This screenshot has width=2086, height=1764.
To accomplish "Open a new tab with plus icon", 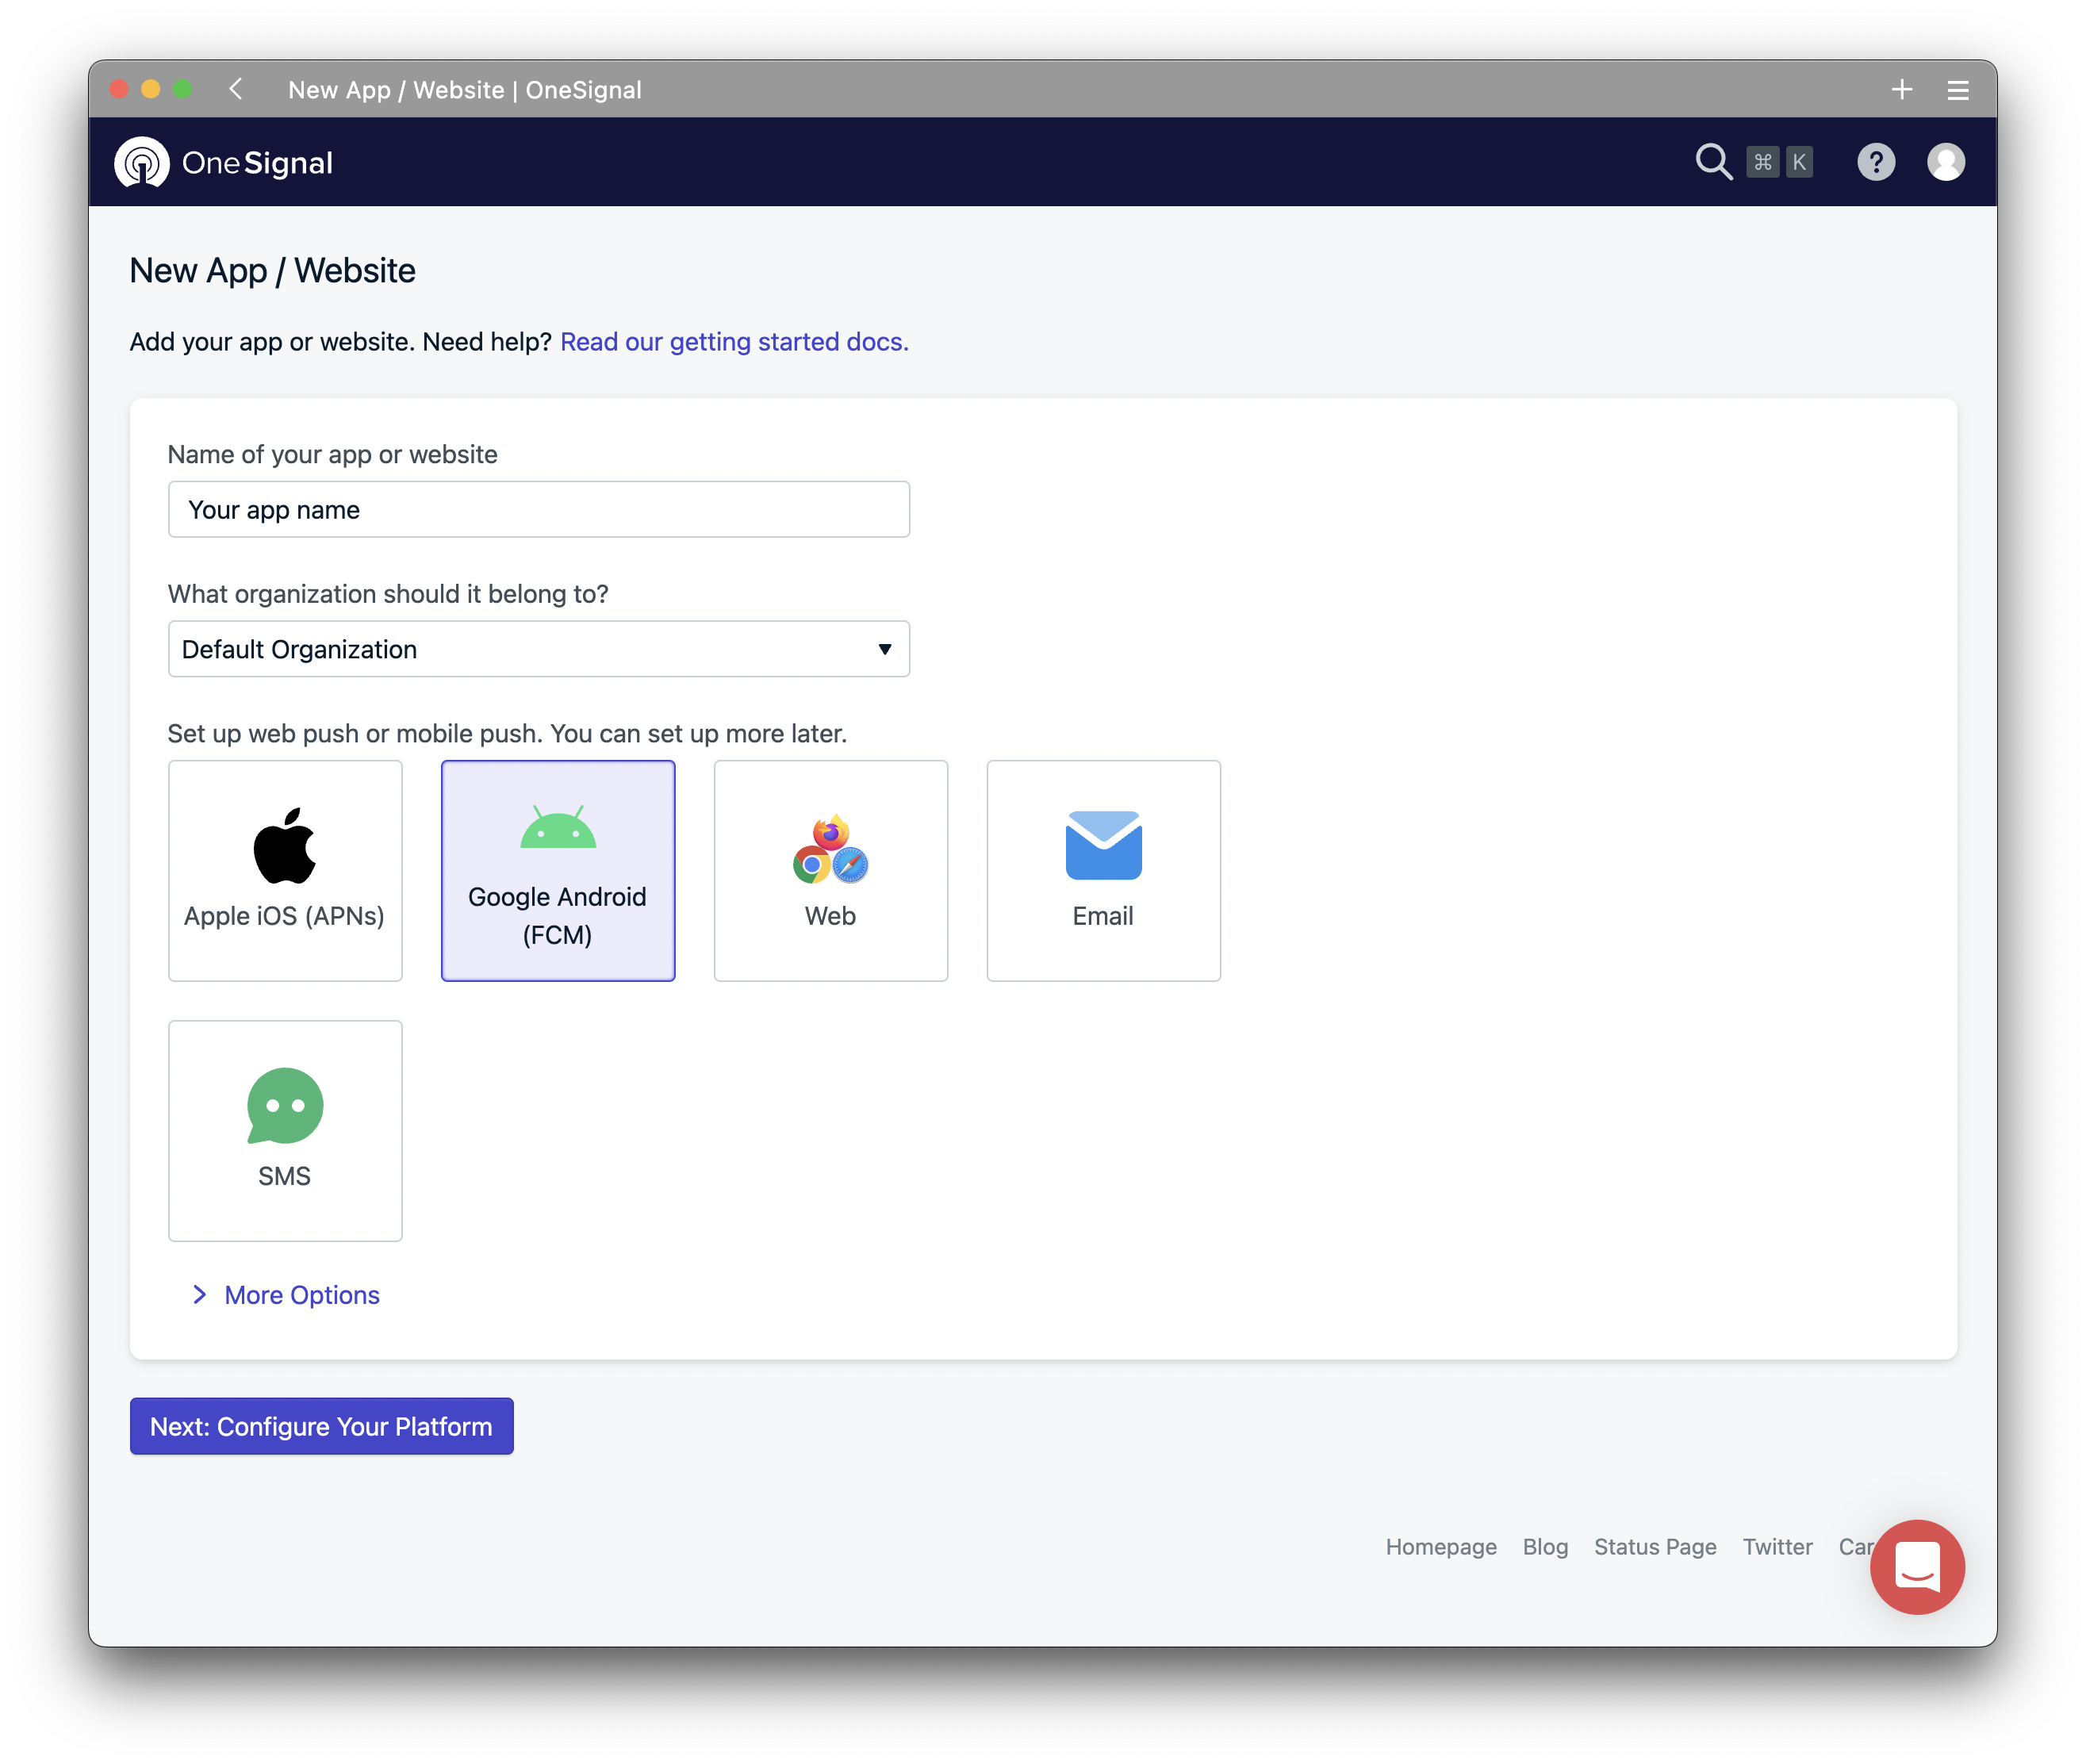I will tap(1901, 90).
